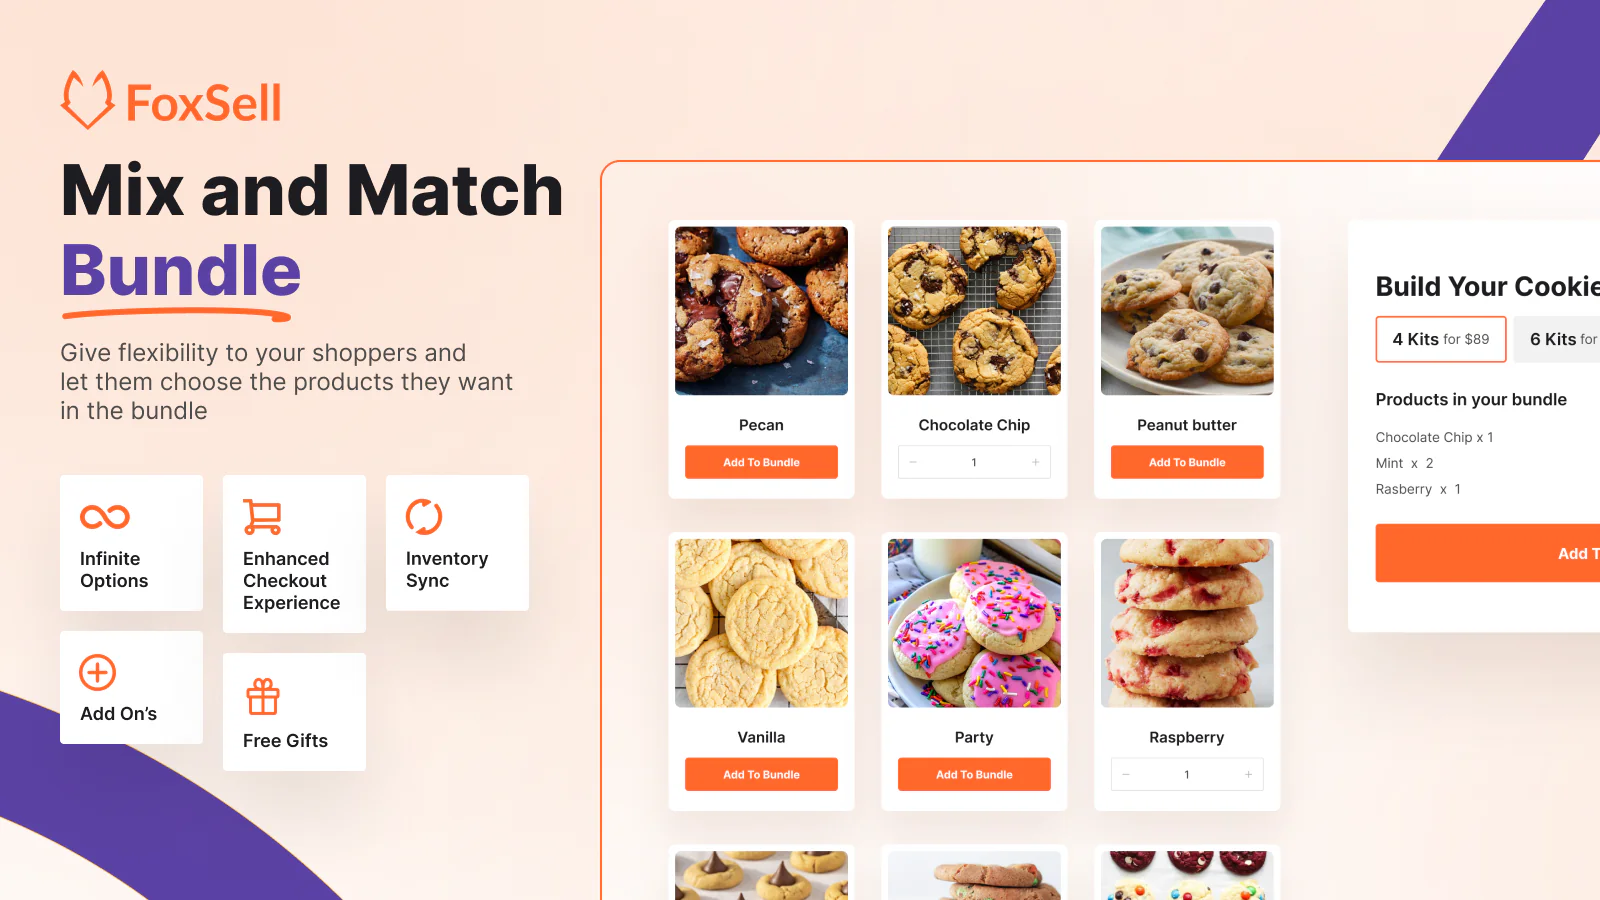Open the Party sprinkle cookie image
Image resolution: width=1600 pixels, height=900 pixels.
pyautogui.click(x=974, y=623)
